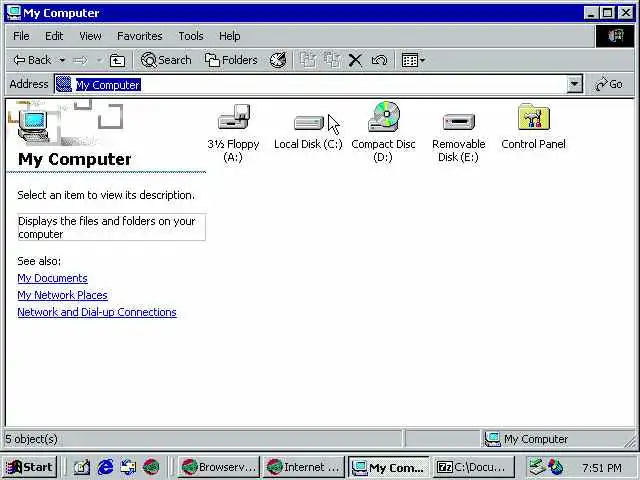Open Network and Dial-up Connections link
This screenshot has width=640, height=480.
click(x=97, y=312)
